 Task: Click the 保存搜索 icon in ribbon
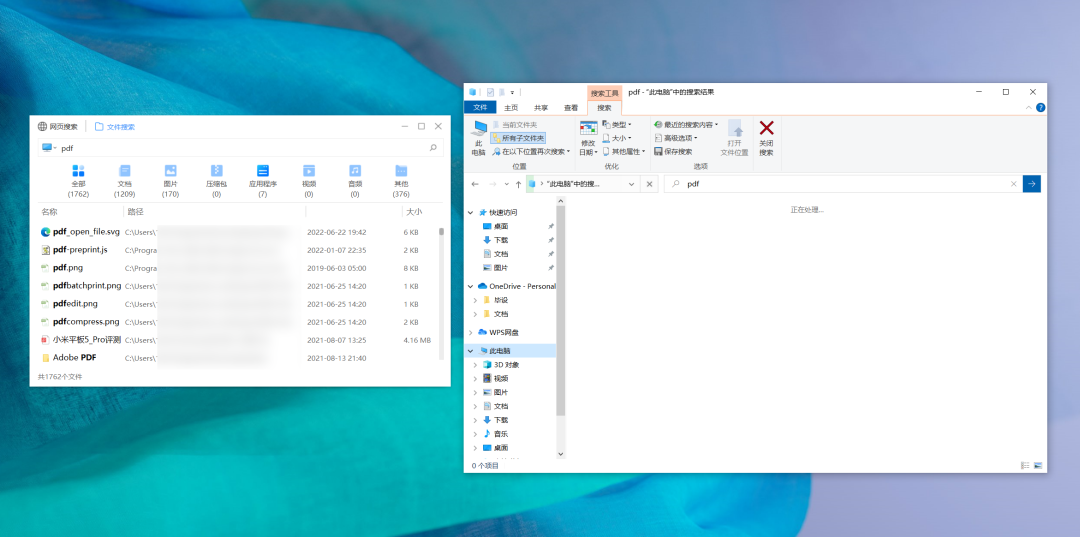[x=659, y=152]
